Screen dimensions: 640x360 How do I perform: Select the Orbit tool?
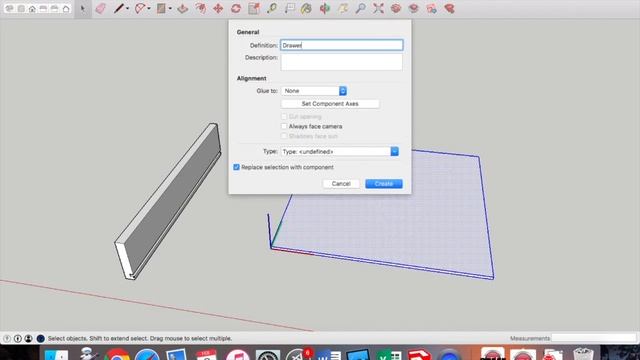tap(325, 8)
